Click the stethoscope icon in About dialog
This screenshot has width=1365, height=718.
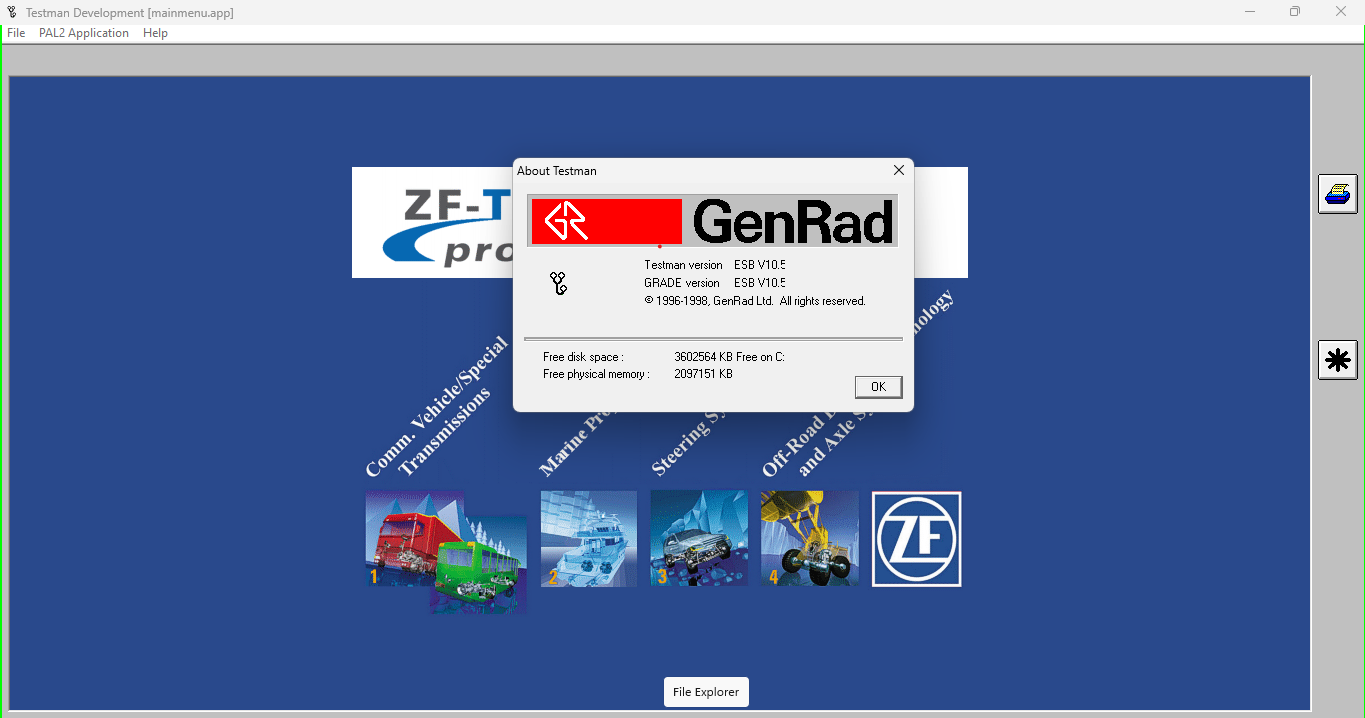559,284
